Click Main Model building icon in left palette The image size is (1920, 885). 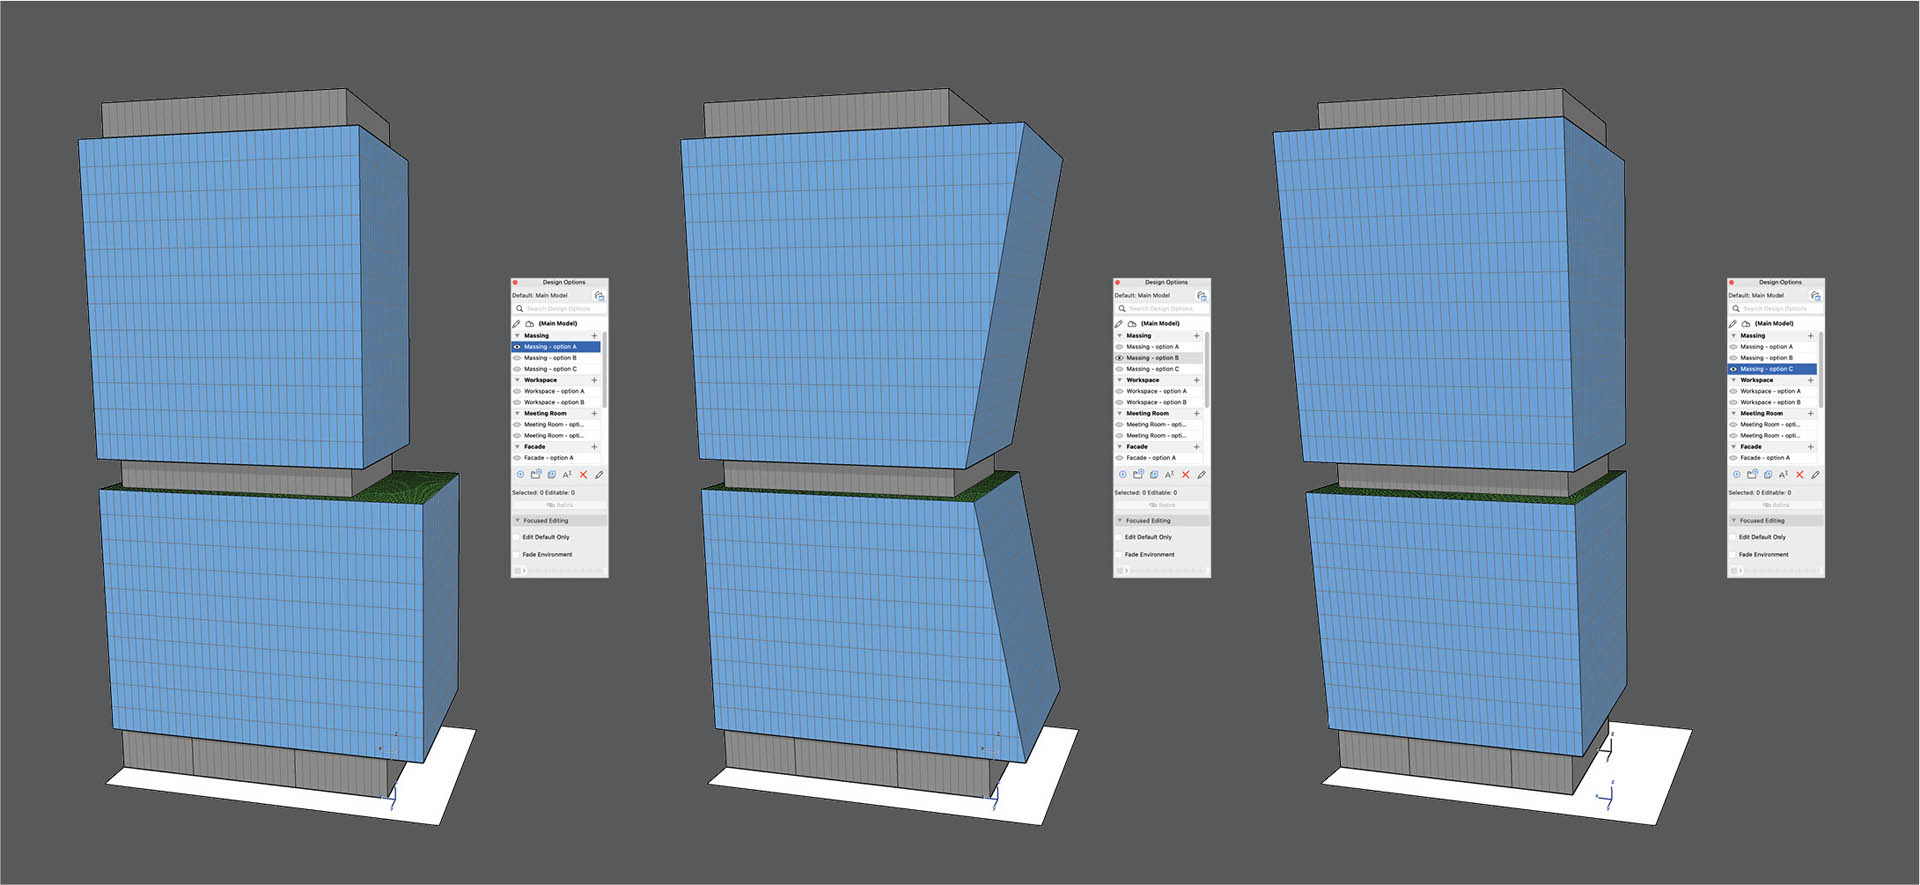point(530,323)
